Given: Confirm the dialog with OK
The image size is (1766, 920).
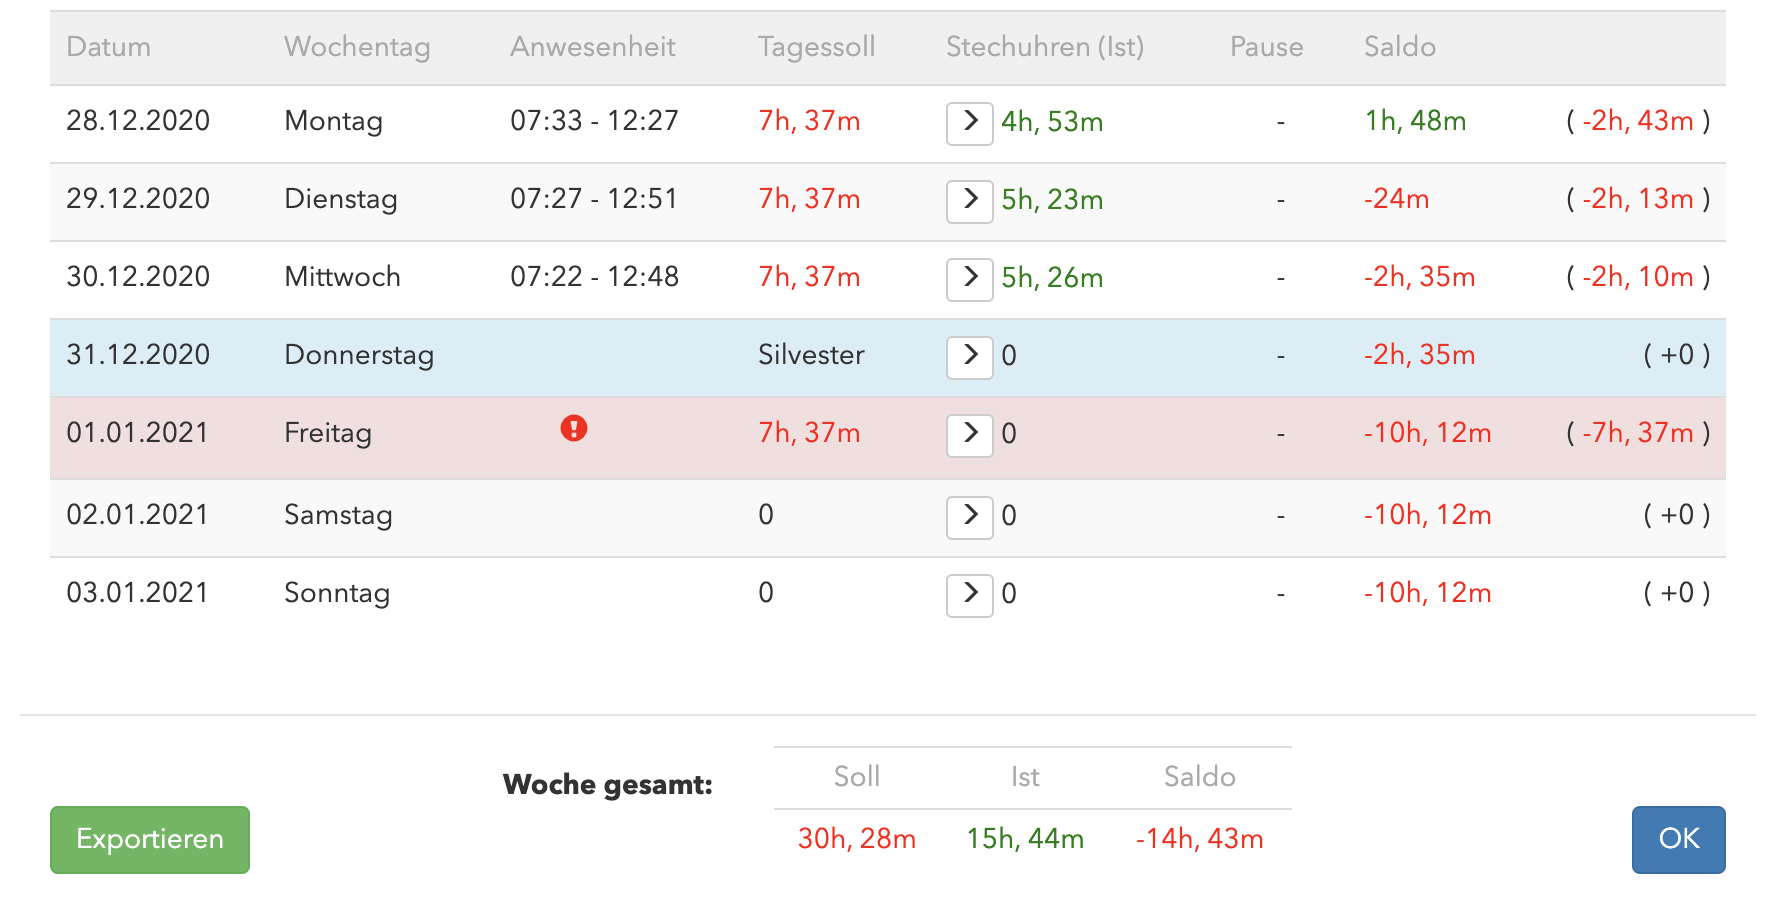Looking at the screenshot, I should tap(1678, 840).
